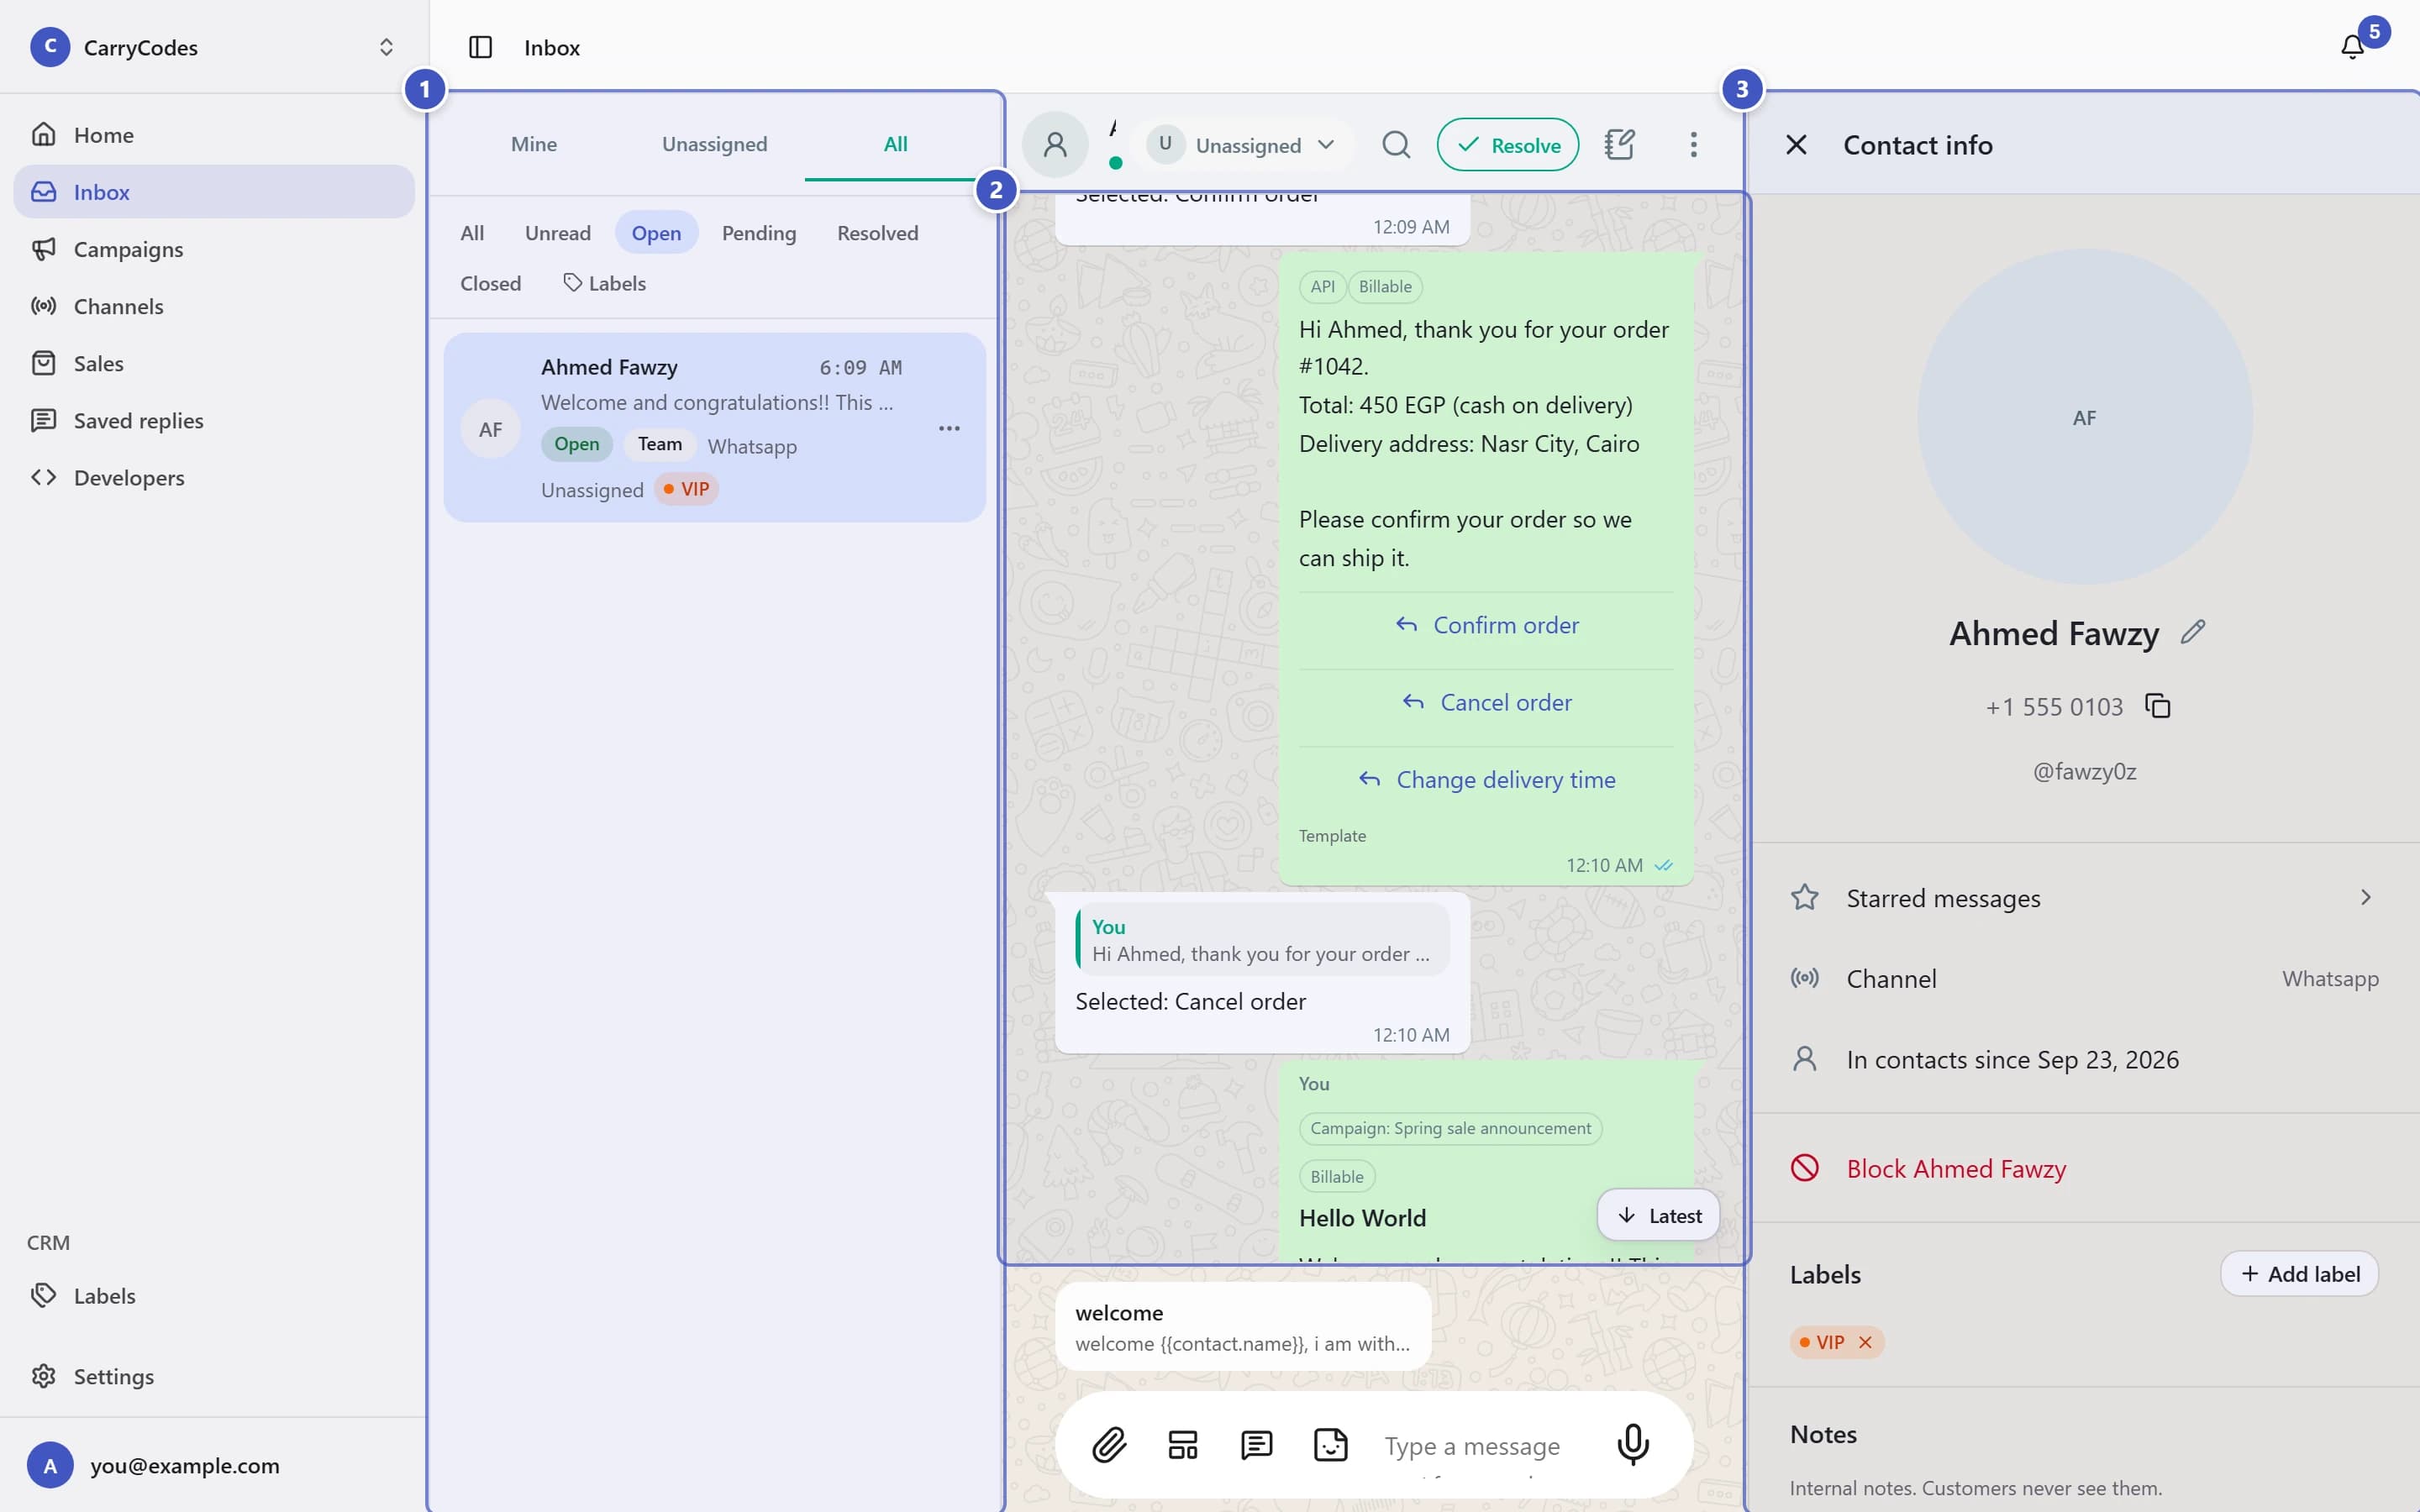Open the templates icon in composer
2420x1512 pixels.
(x=1183, y=1445)
